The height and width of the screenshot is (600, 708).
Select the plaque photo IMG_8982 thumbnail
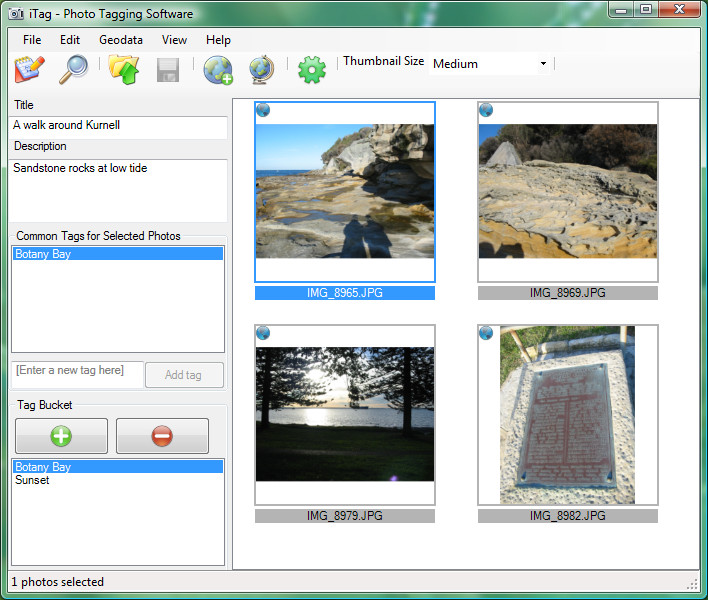click(568, 414)
